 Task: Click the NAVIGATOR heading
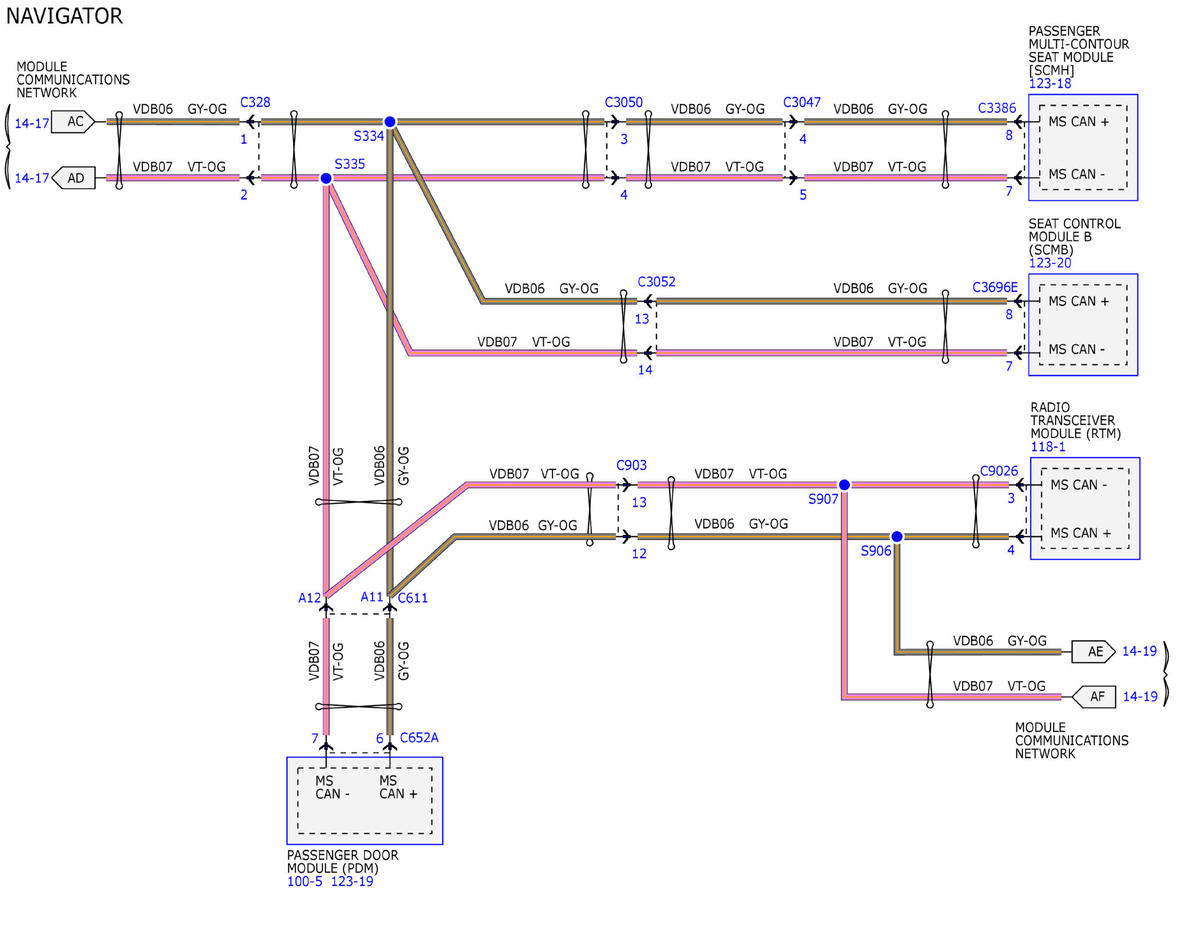pos(65,16)
